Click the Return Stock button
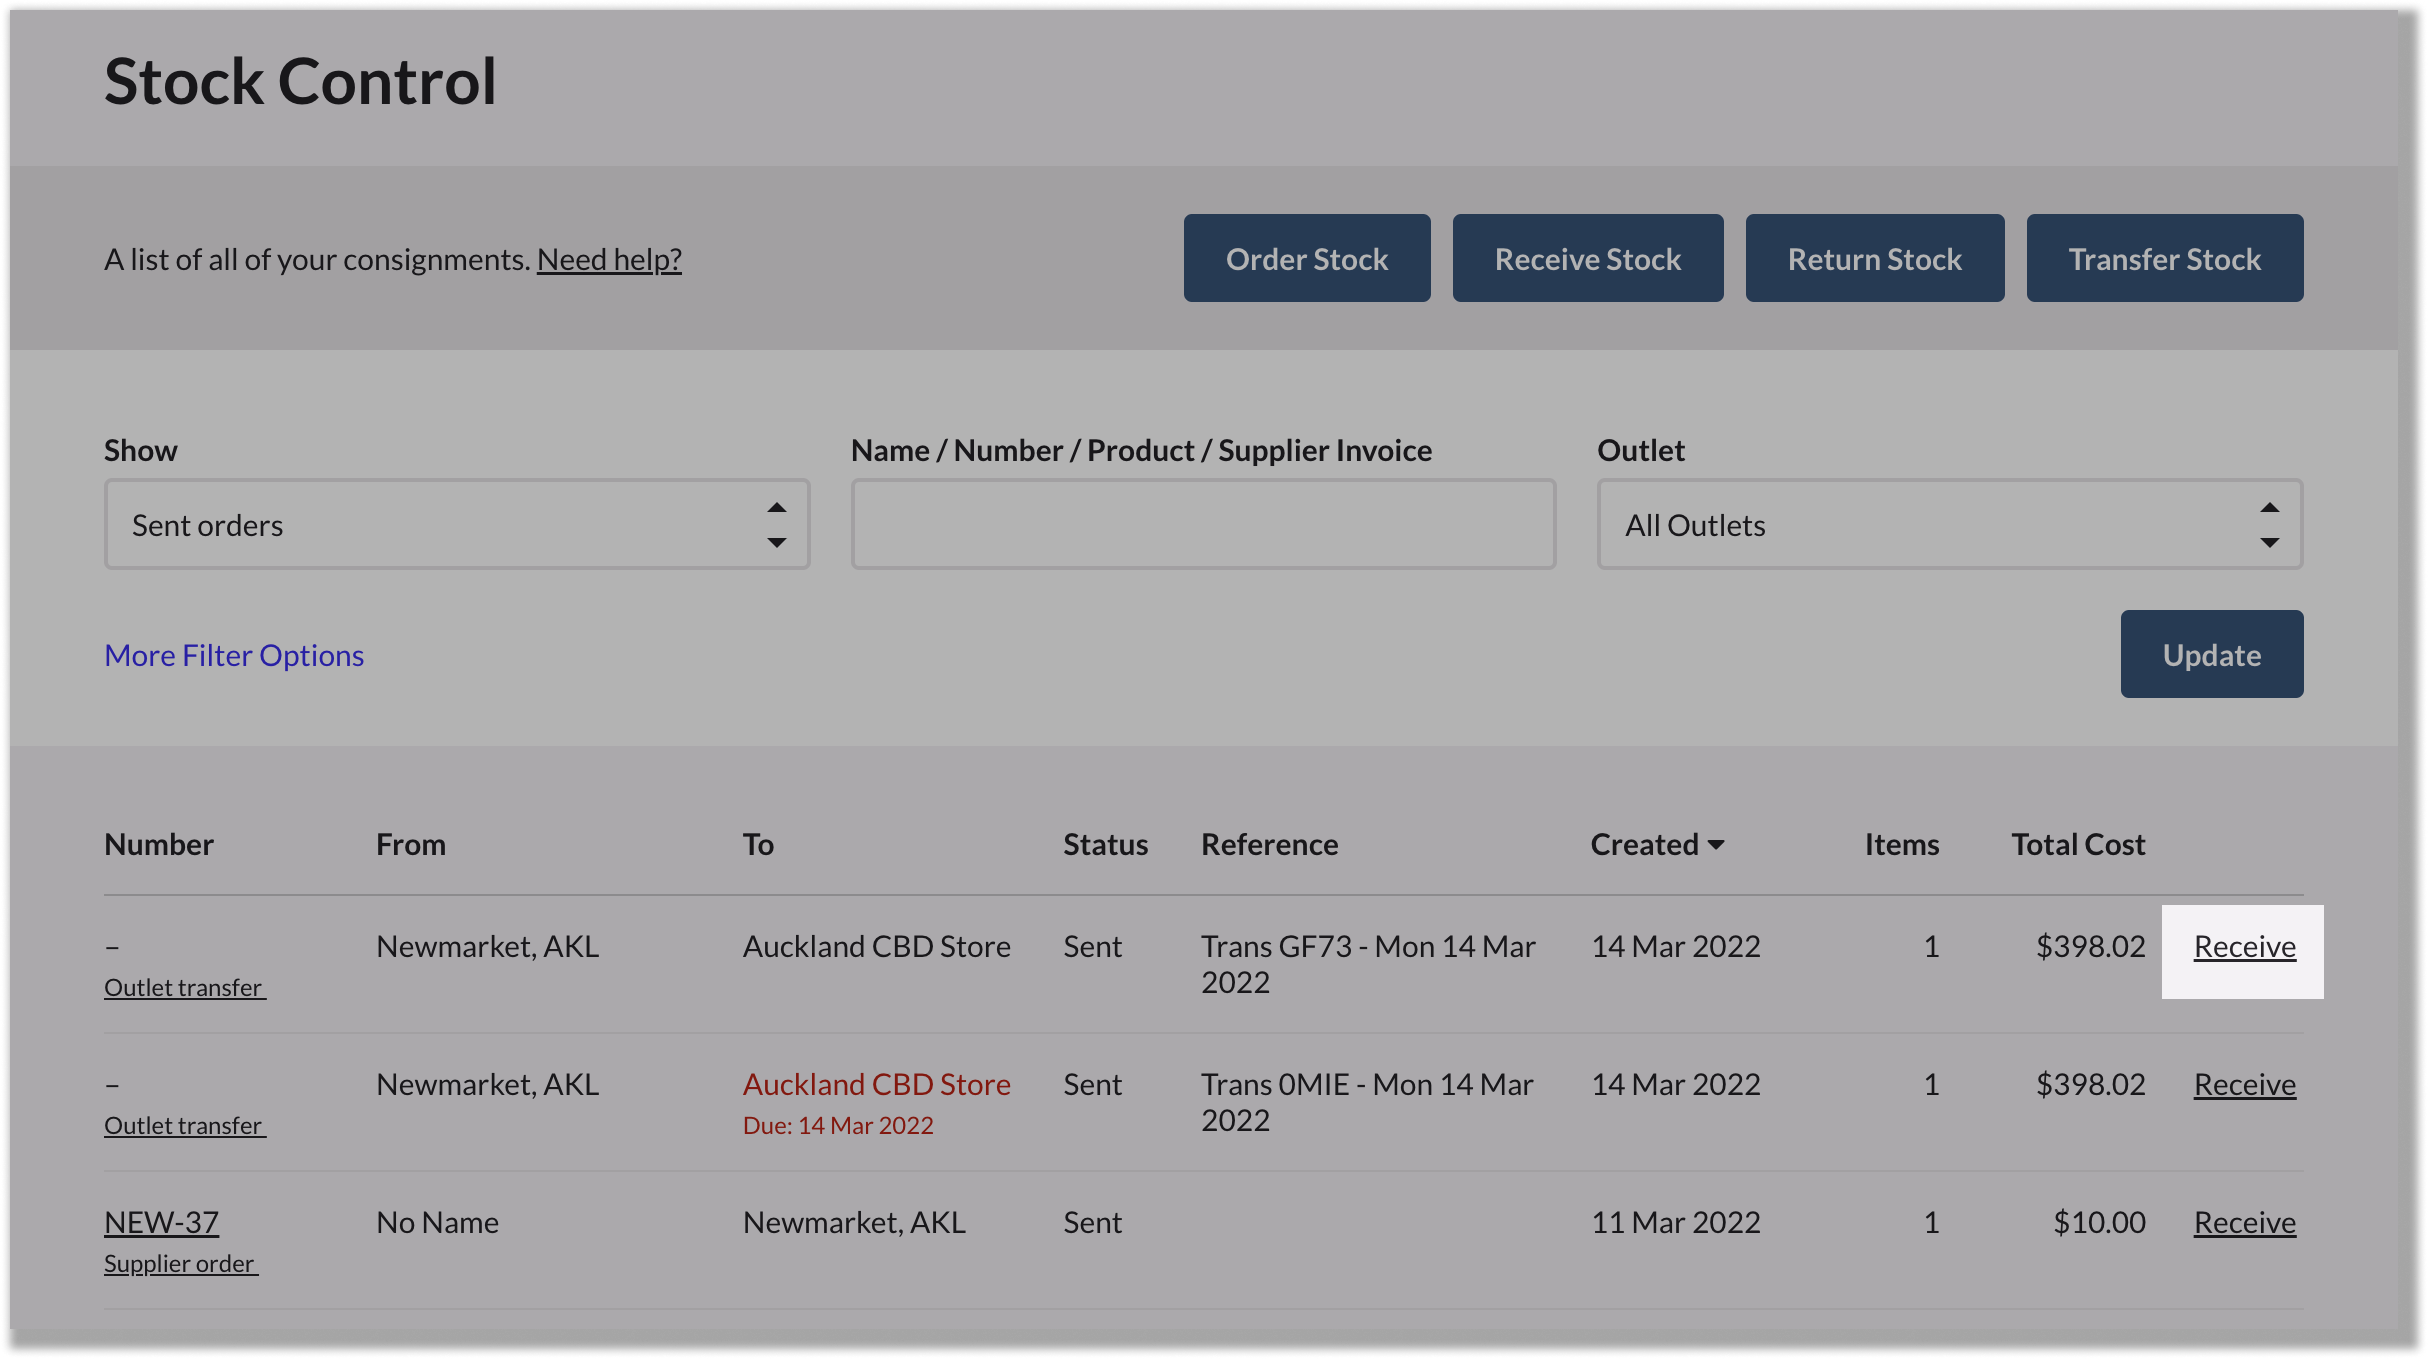Screen dimensions: 2428x1359 point(1874,258)
